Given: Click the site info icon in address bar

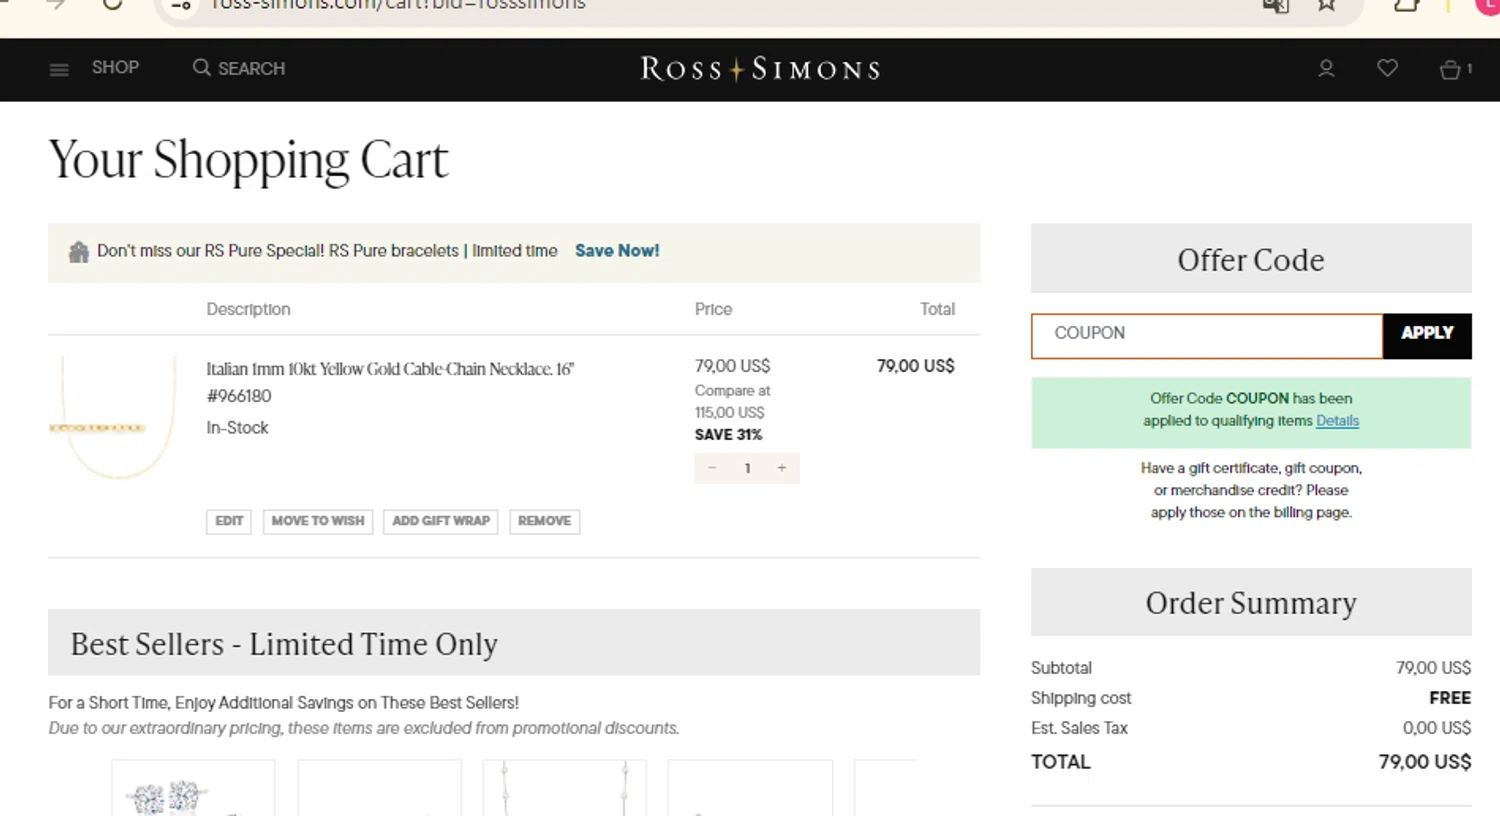Looking at the screenshot, I should pyautogui.click(x=181, y=6).
